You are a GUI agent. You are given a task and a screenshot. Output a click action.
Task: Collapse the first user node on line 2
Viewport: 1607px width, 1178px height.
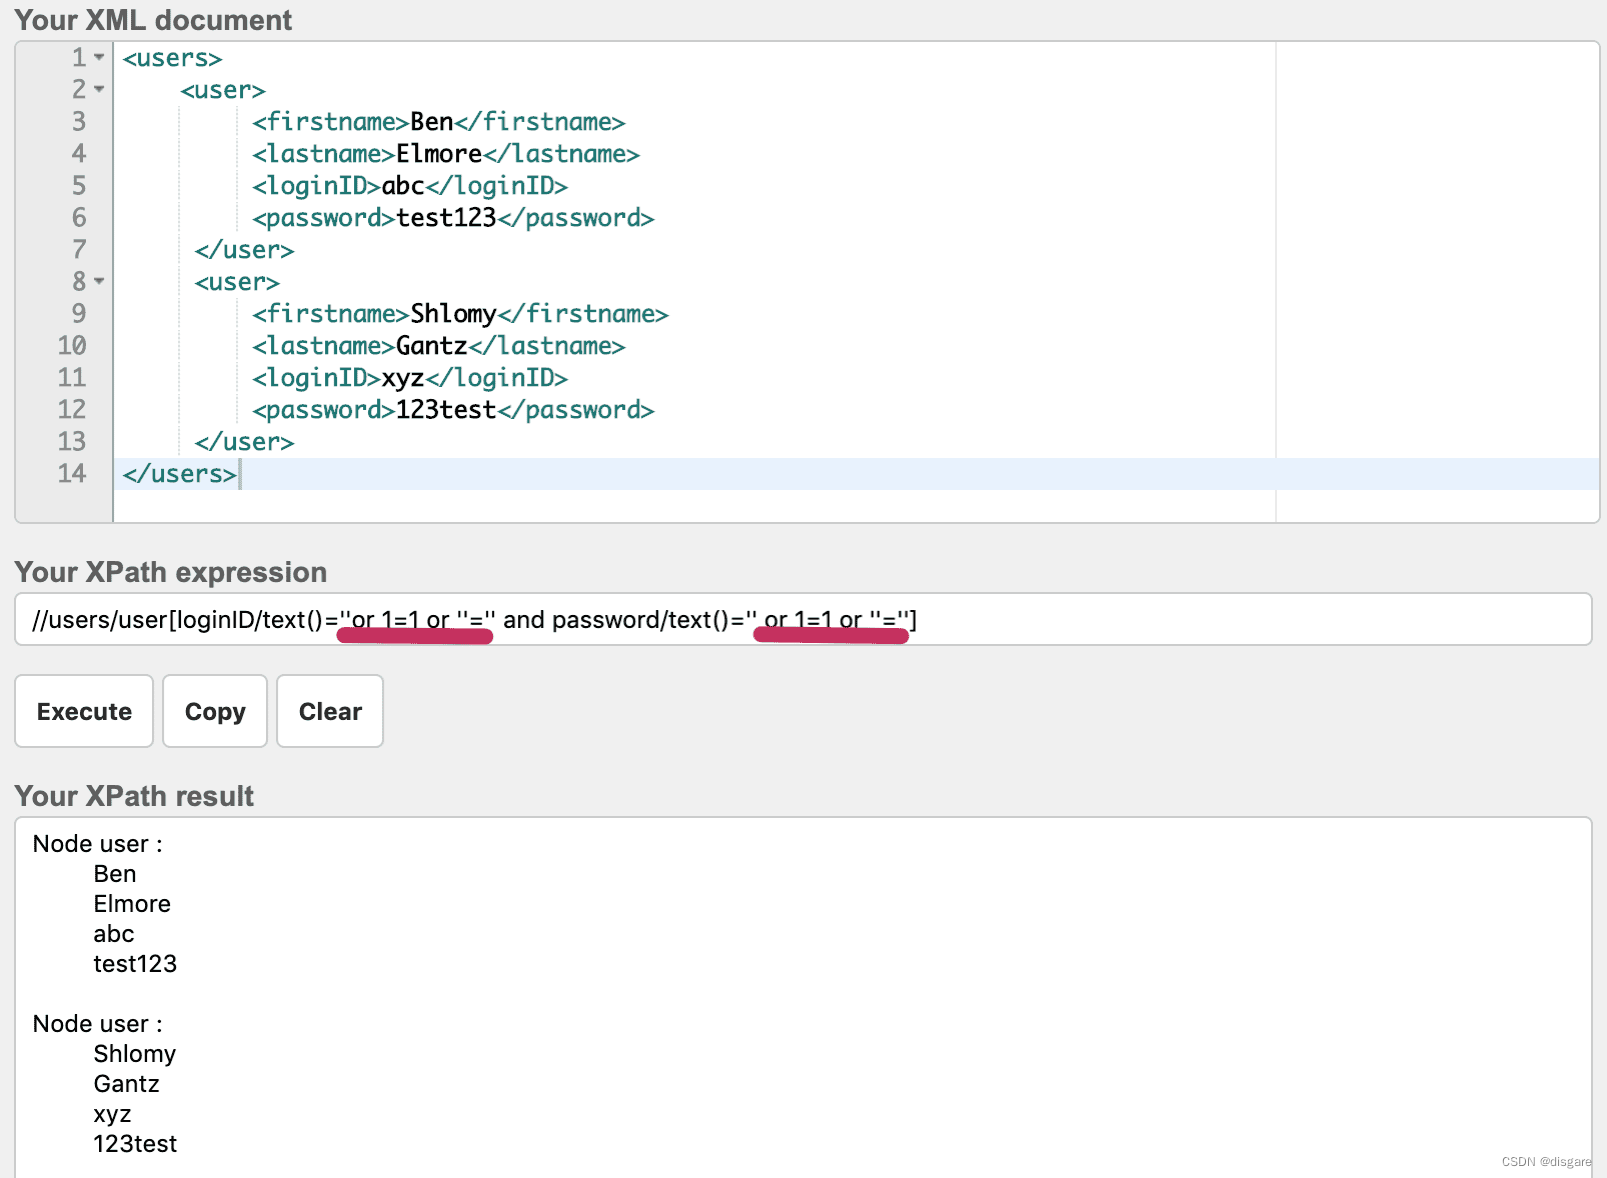coord(99,90)
